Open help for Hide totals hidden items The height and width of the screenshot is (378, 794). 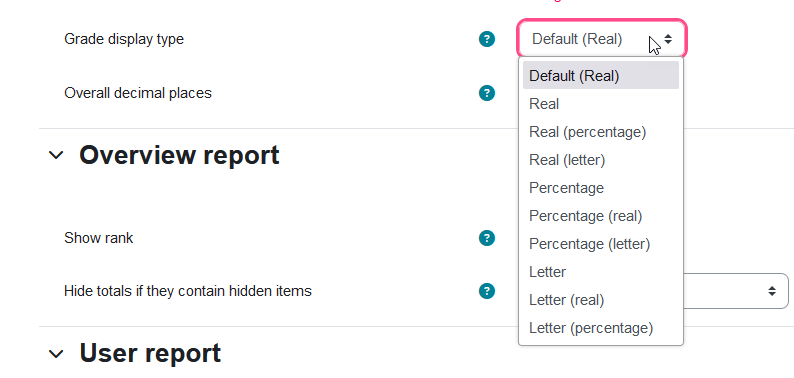(487, 291)
